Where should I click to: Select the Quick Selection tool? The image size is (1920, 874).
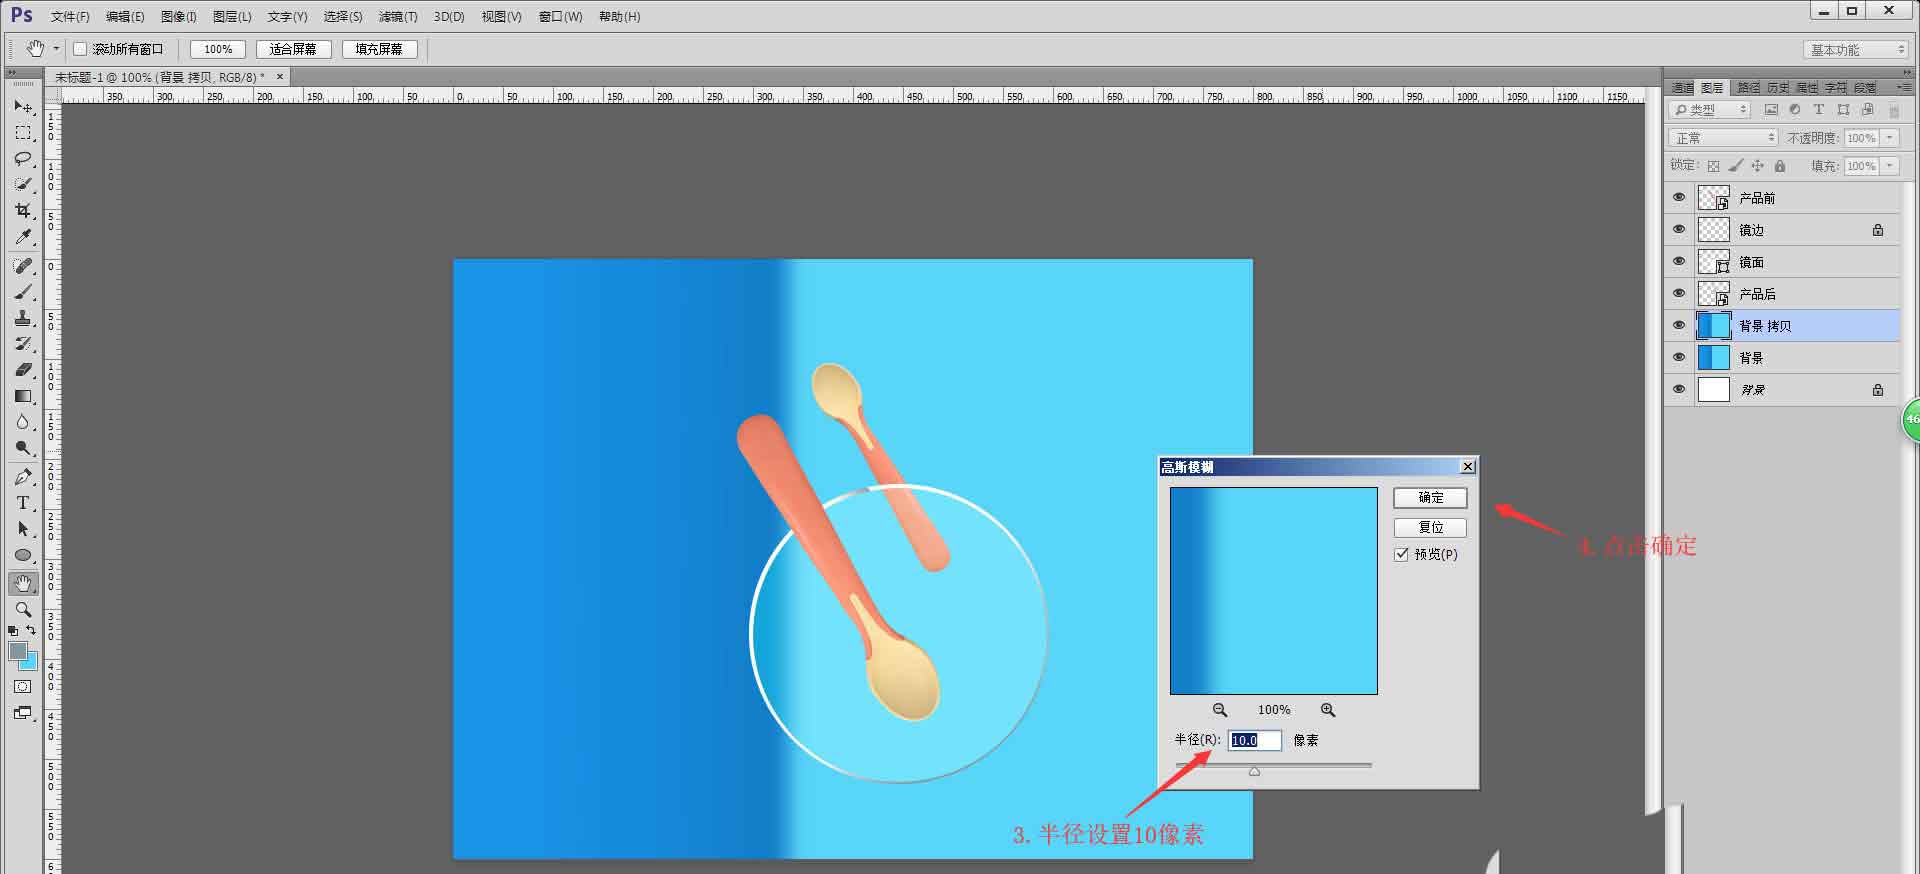(x=23, y=185)
